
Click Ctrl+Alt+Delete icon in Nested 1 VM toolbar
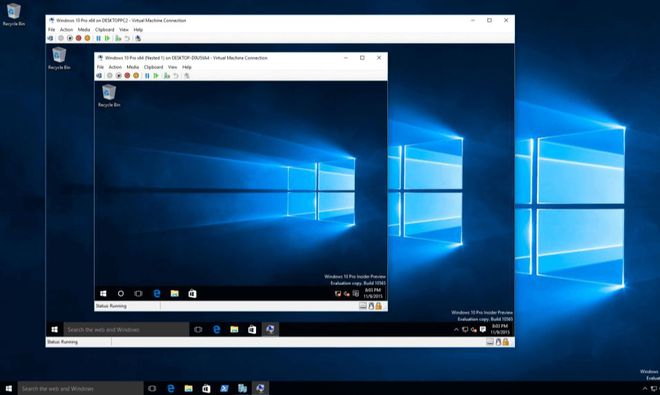(99, 76)
